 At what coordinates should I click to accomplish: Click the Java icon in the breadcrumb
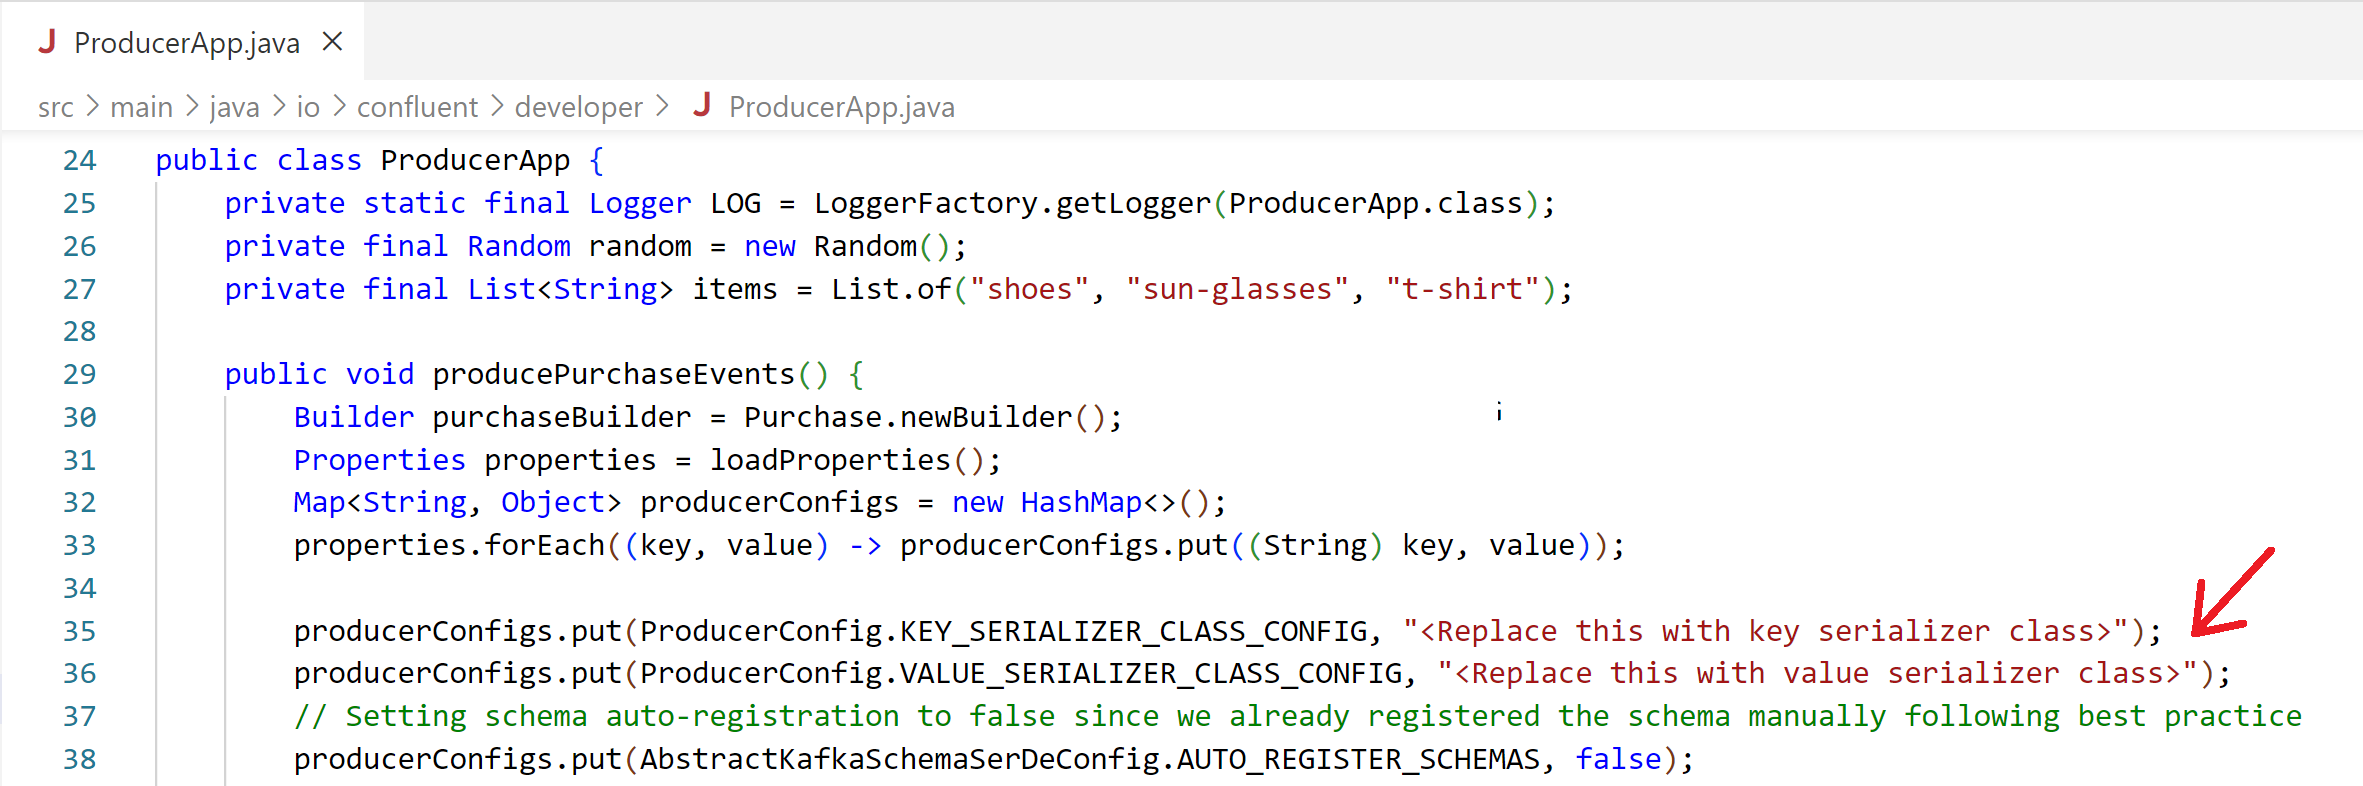pos(702,105)
